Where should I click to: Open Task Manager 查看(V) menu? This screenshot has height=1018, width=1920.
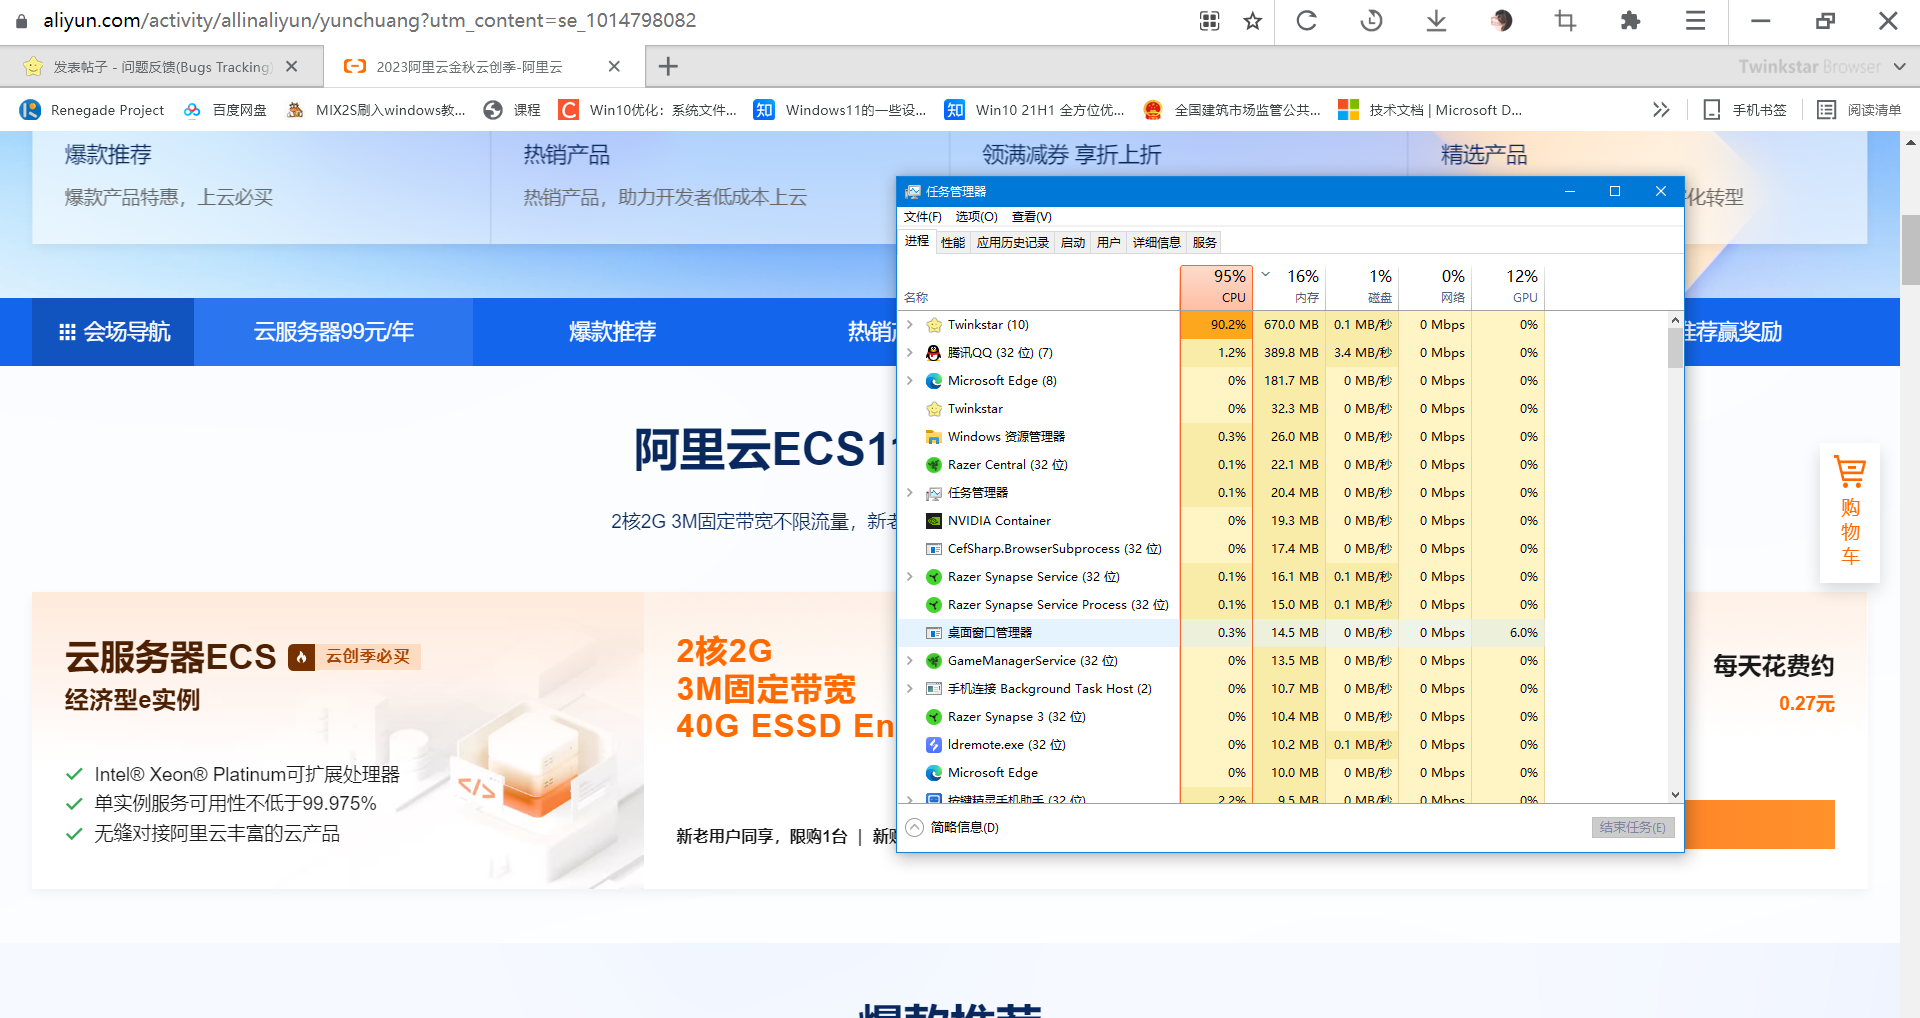pyautogui.click(x=1031, y=217)
